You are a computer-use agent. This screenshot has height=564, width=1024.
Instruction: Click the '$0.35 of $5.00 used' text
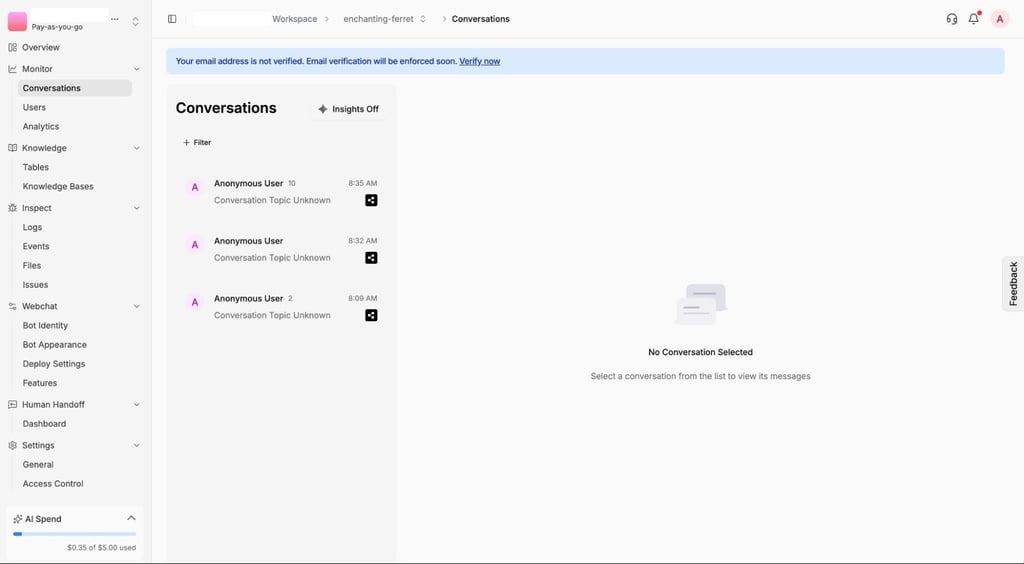coord(101,548)
